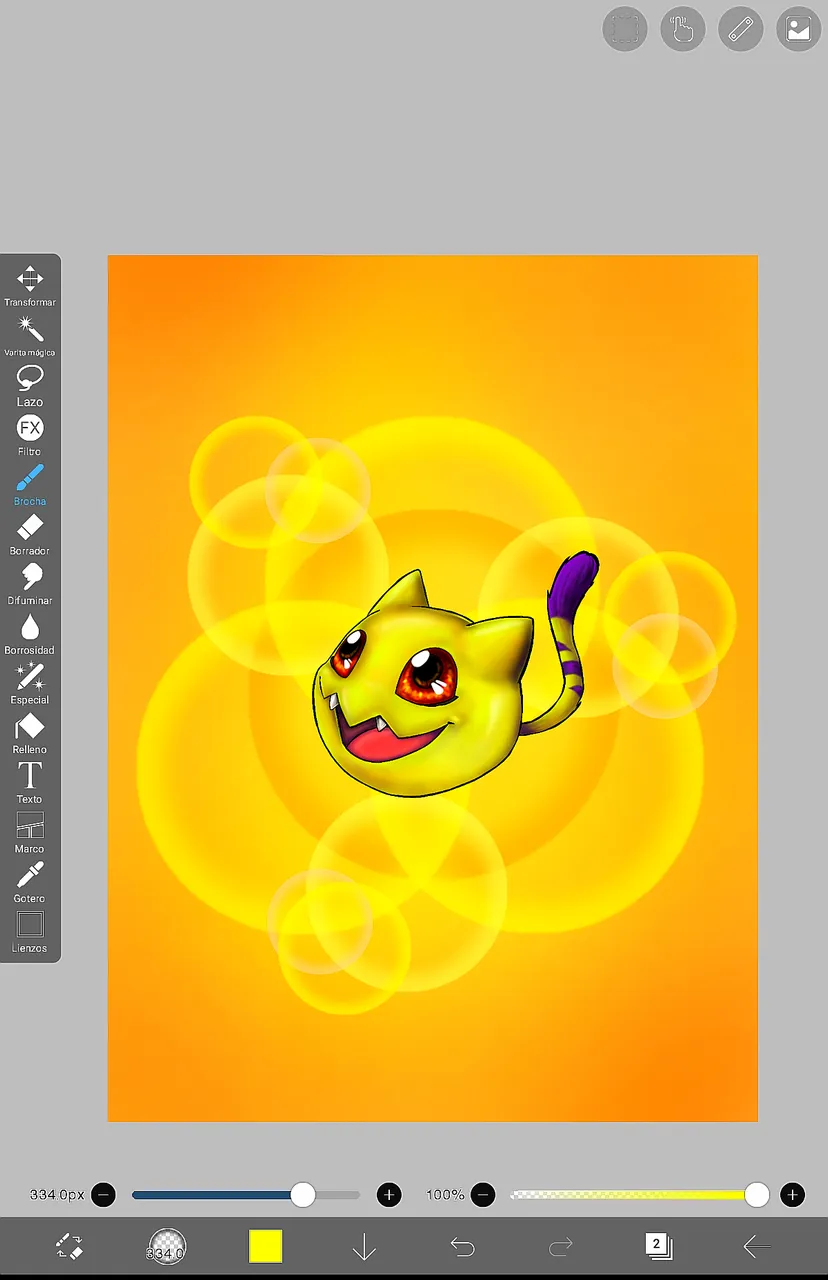Pick the Difuminar smudge tool
The height and width of the screenshot is (1280, 828).
tap(30, 584)
